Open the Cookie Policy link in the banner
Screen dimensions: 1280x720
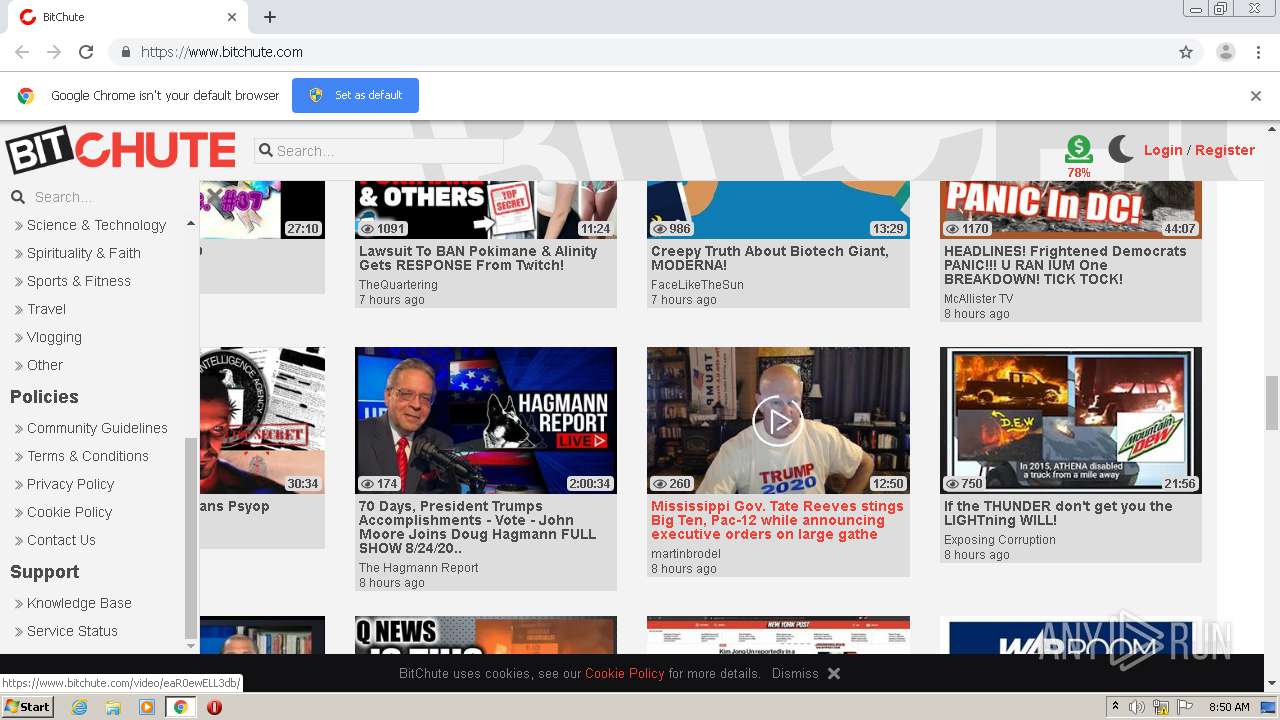624,673
